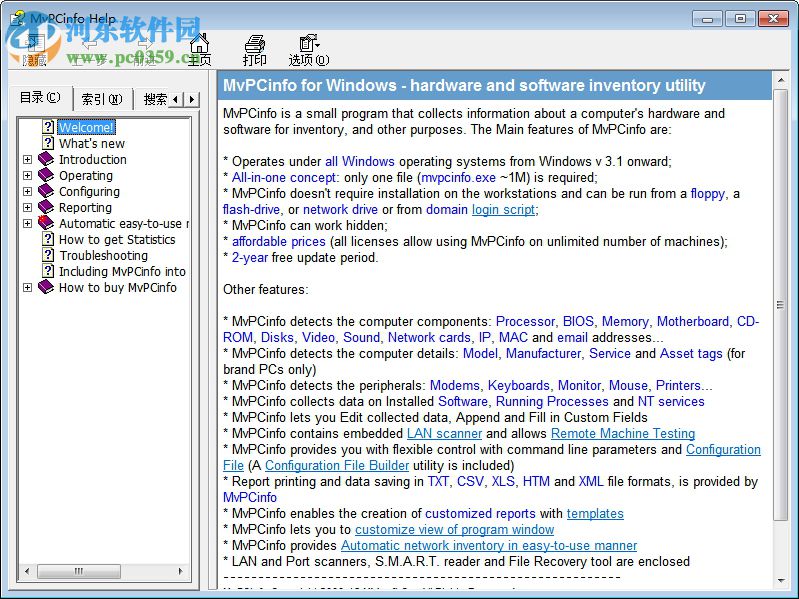
Task: Open the How to get Statistics topic
Action: click(x=117, y=239)
